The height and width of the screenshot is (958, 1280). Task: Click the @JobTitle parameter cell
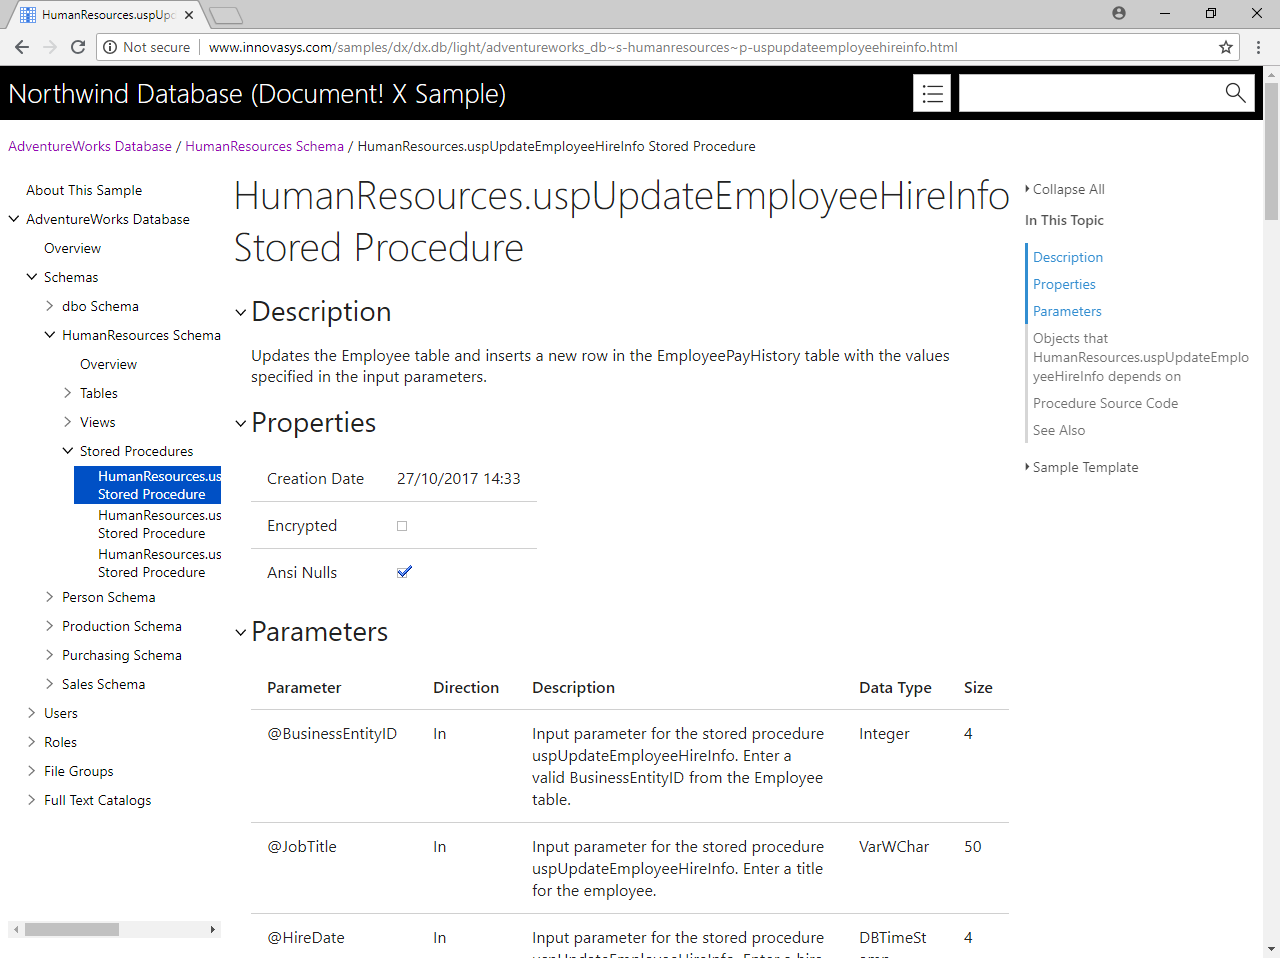pyautogui.click(x=302, y=847)
